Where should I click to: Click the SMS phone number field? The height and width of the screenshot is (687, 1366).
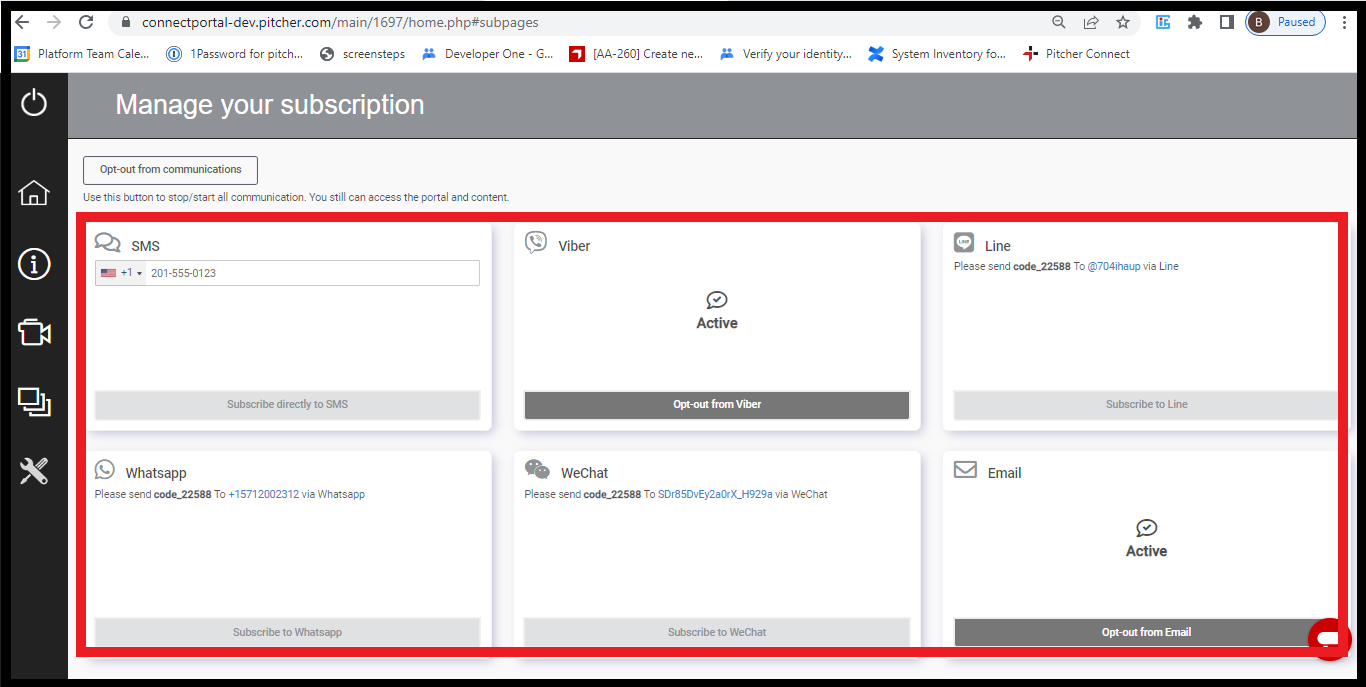(310, 273)
